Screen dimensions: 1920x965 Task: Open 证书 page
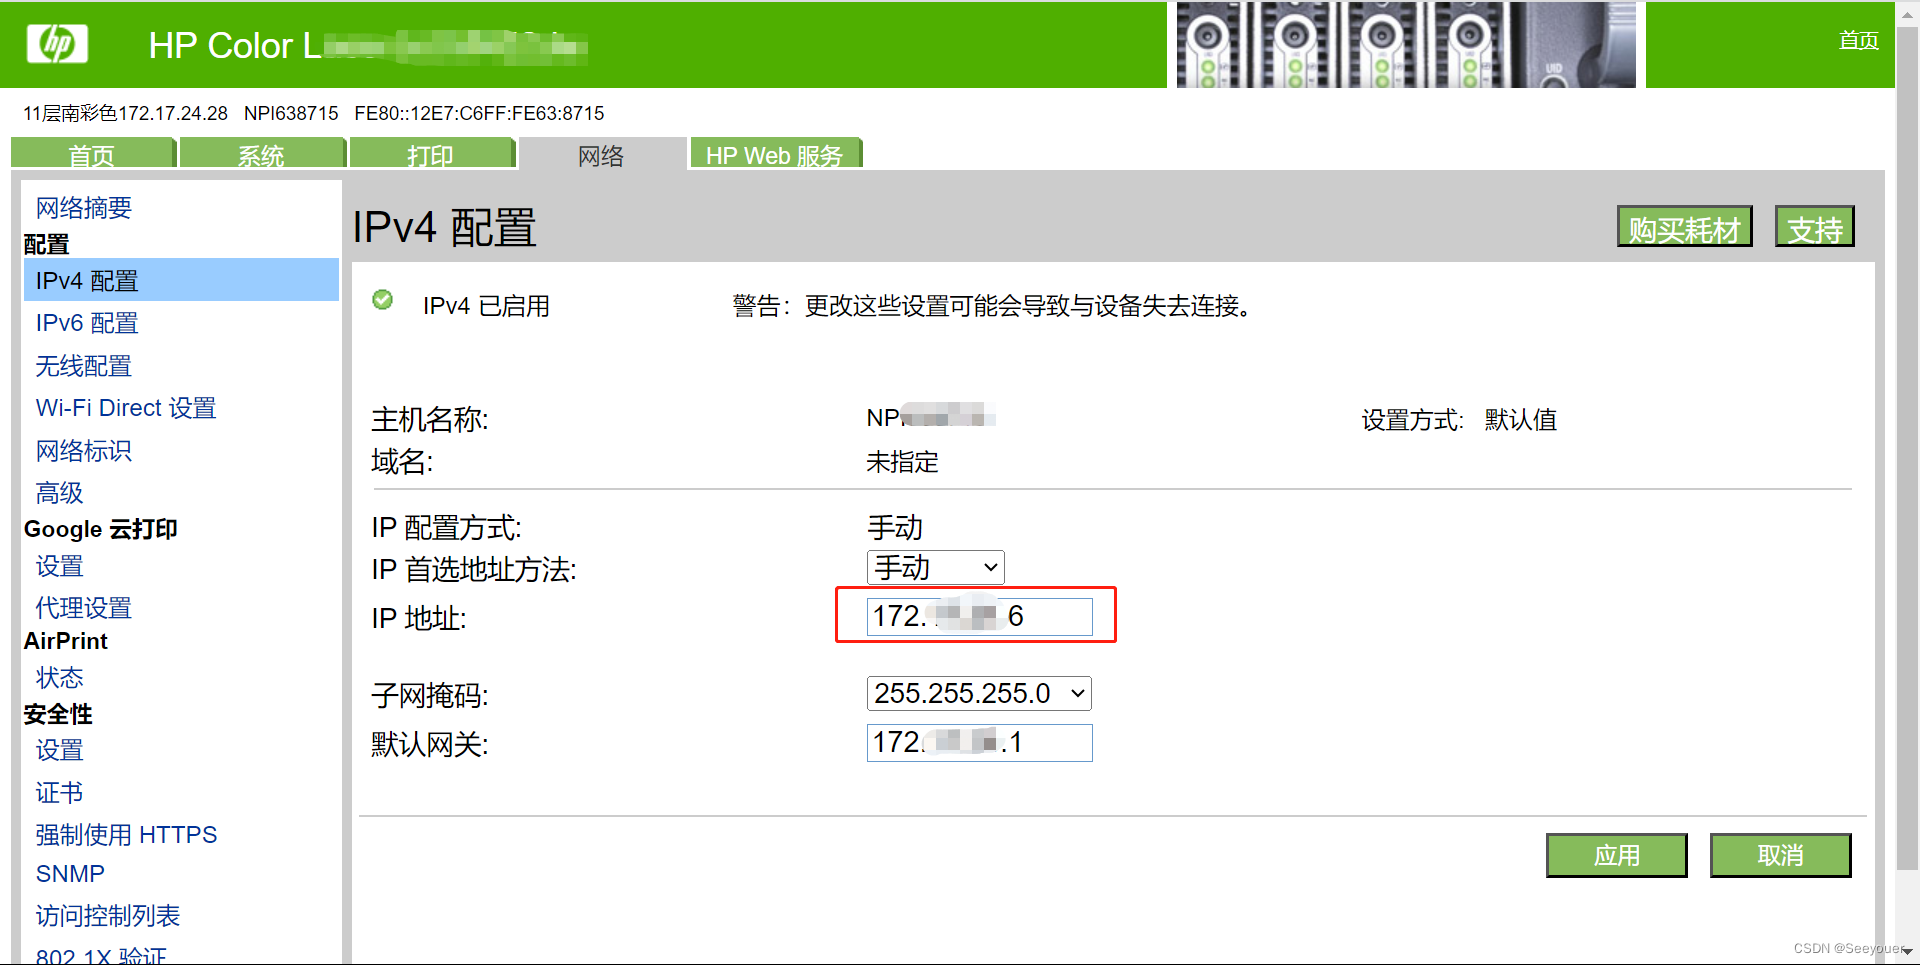(60, 793)
